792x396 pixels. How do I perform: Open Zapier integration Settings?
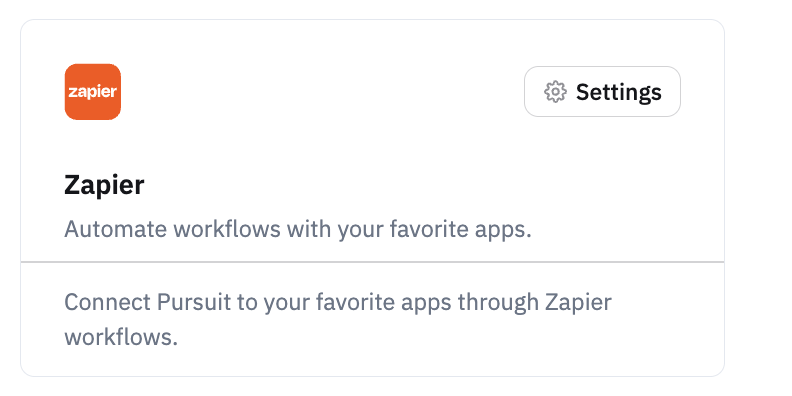tap(602, 91)
